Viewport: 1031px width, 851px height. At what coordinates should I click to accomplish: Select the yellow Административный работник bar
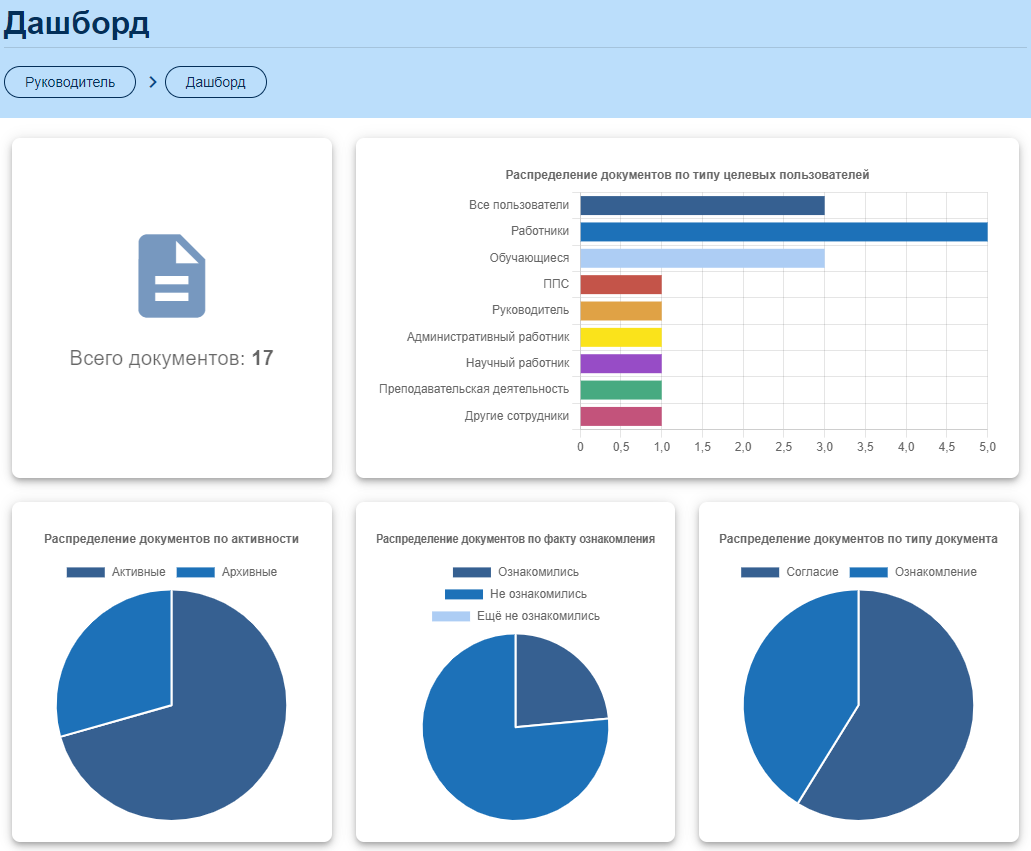[621, 337]
